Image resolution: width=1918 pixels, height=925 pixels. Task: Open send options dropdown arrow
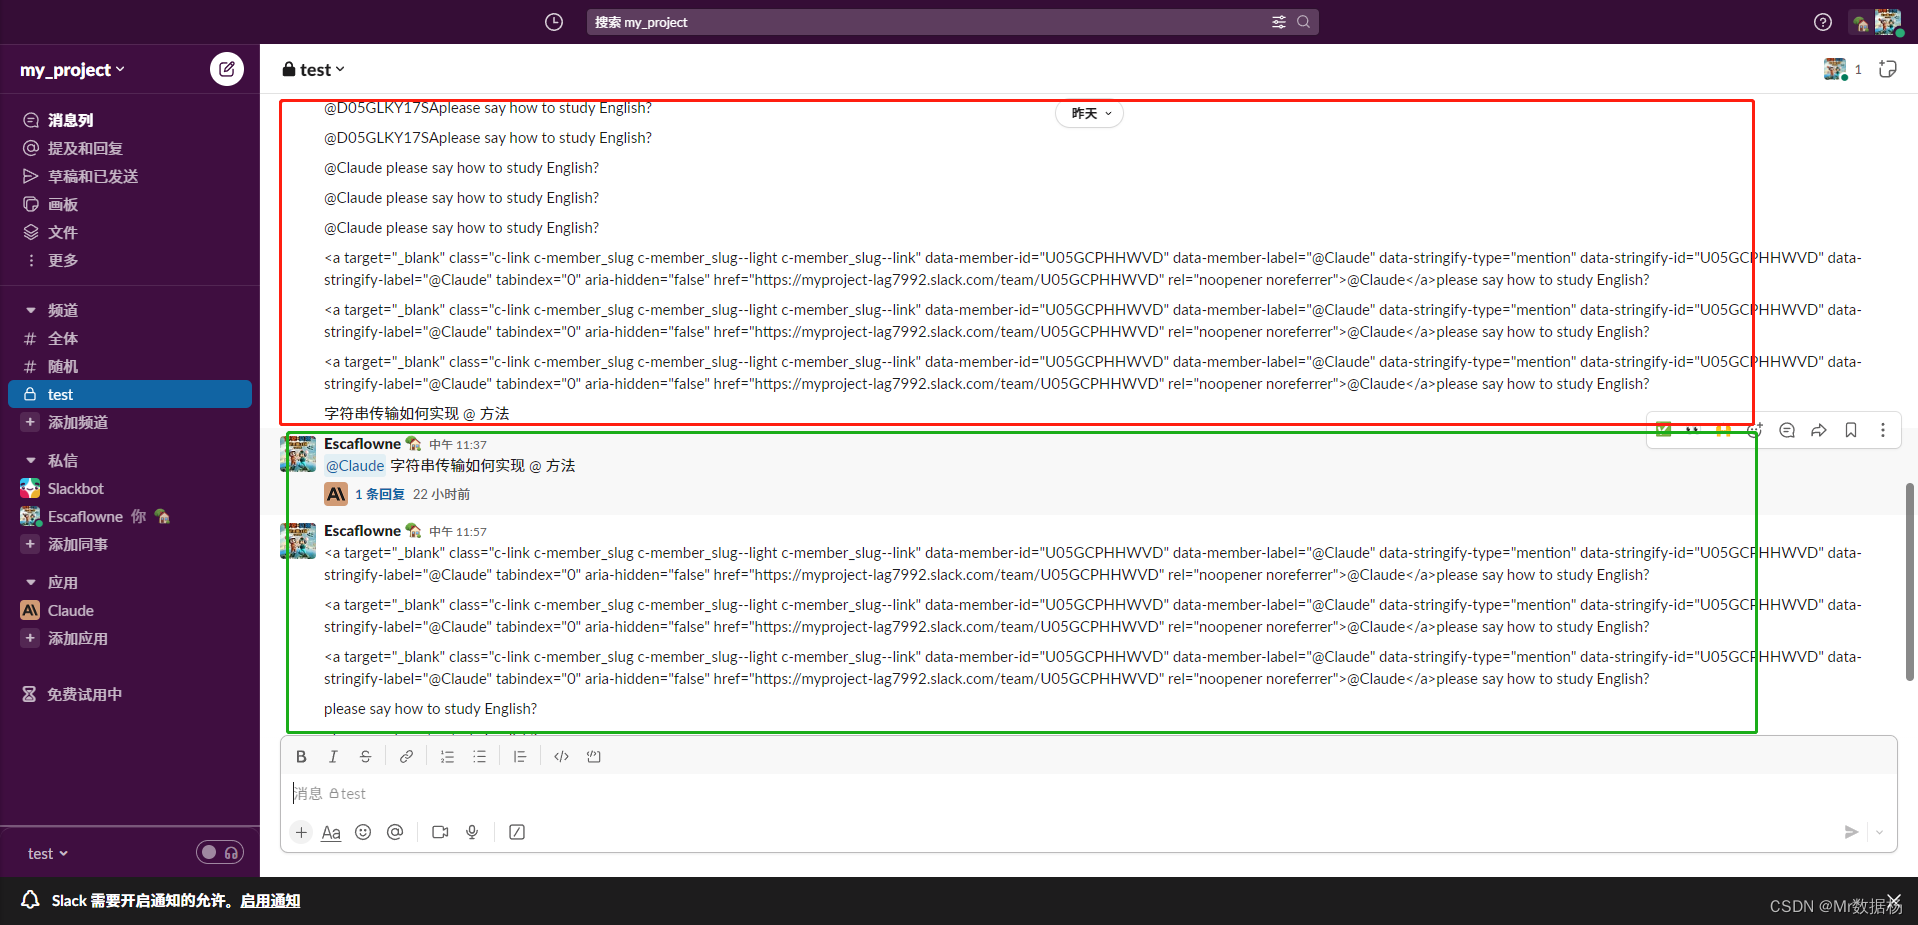[1880, 832]
